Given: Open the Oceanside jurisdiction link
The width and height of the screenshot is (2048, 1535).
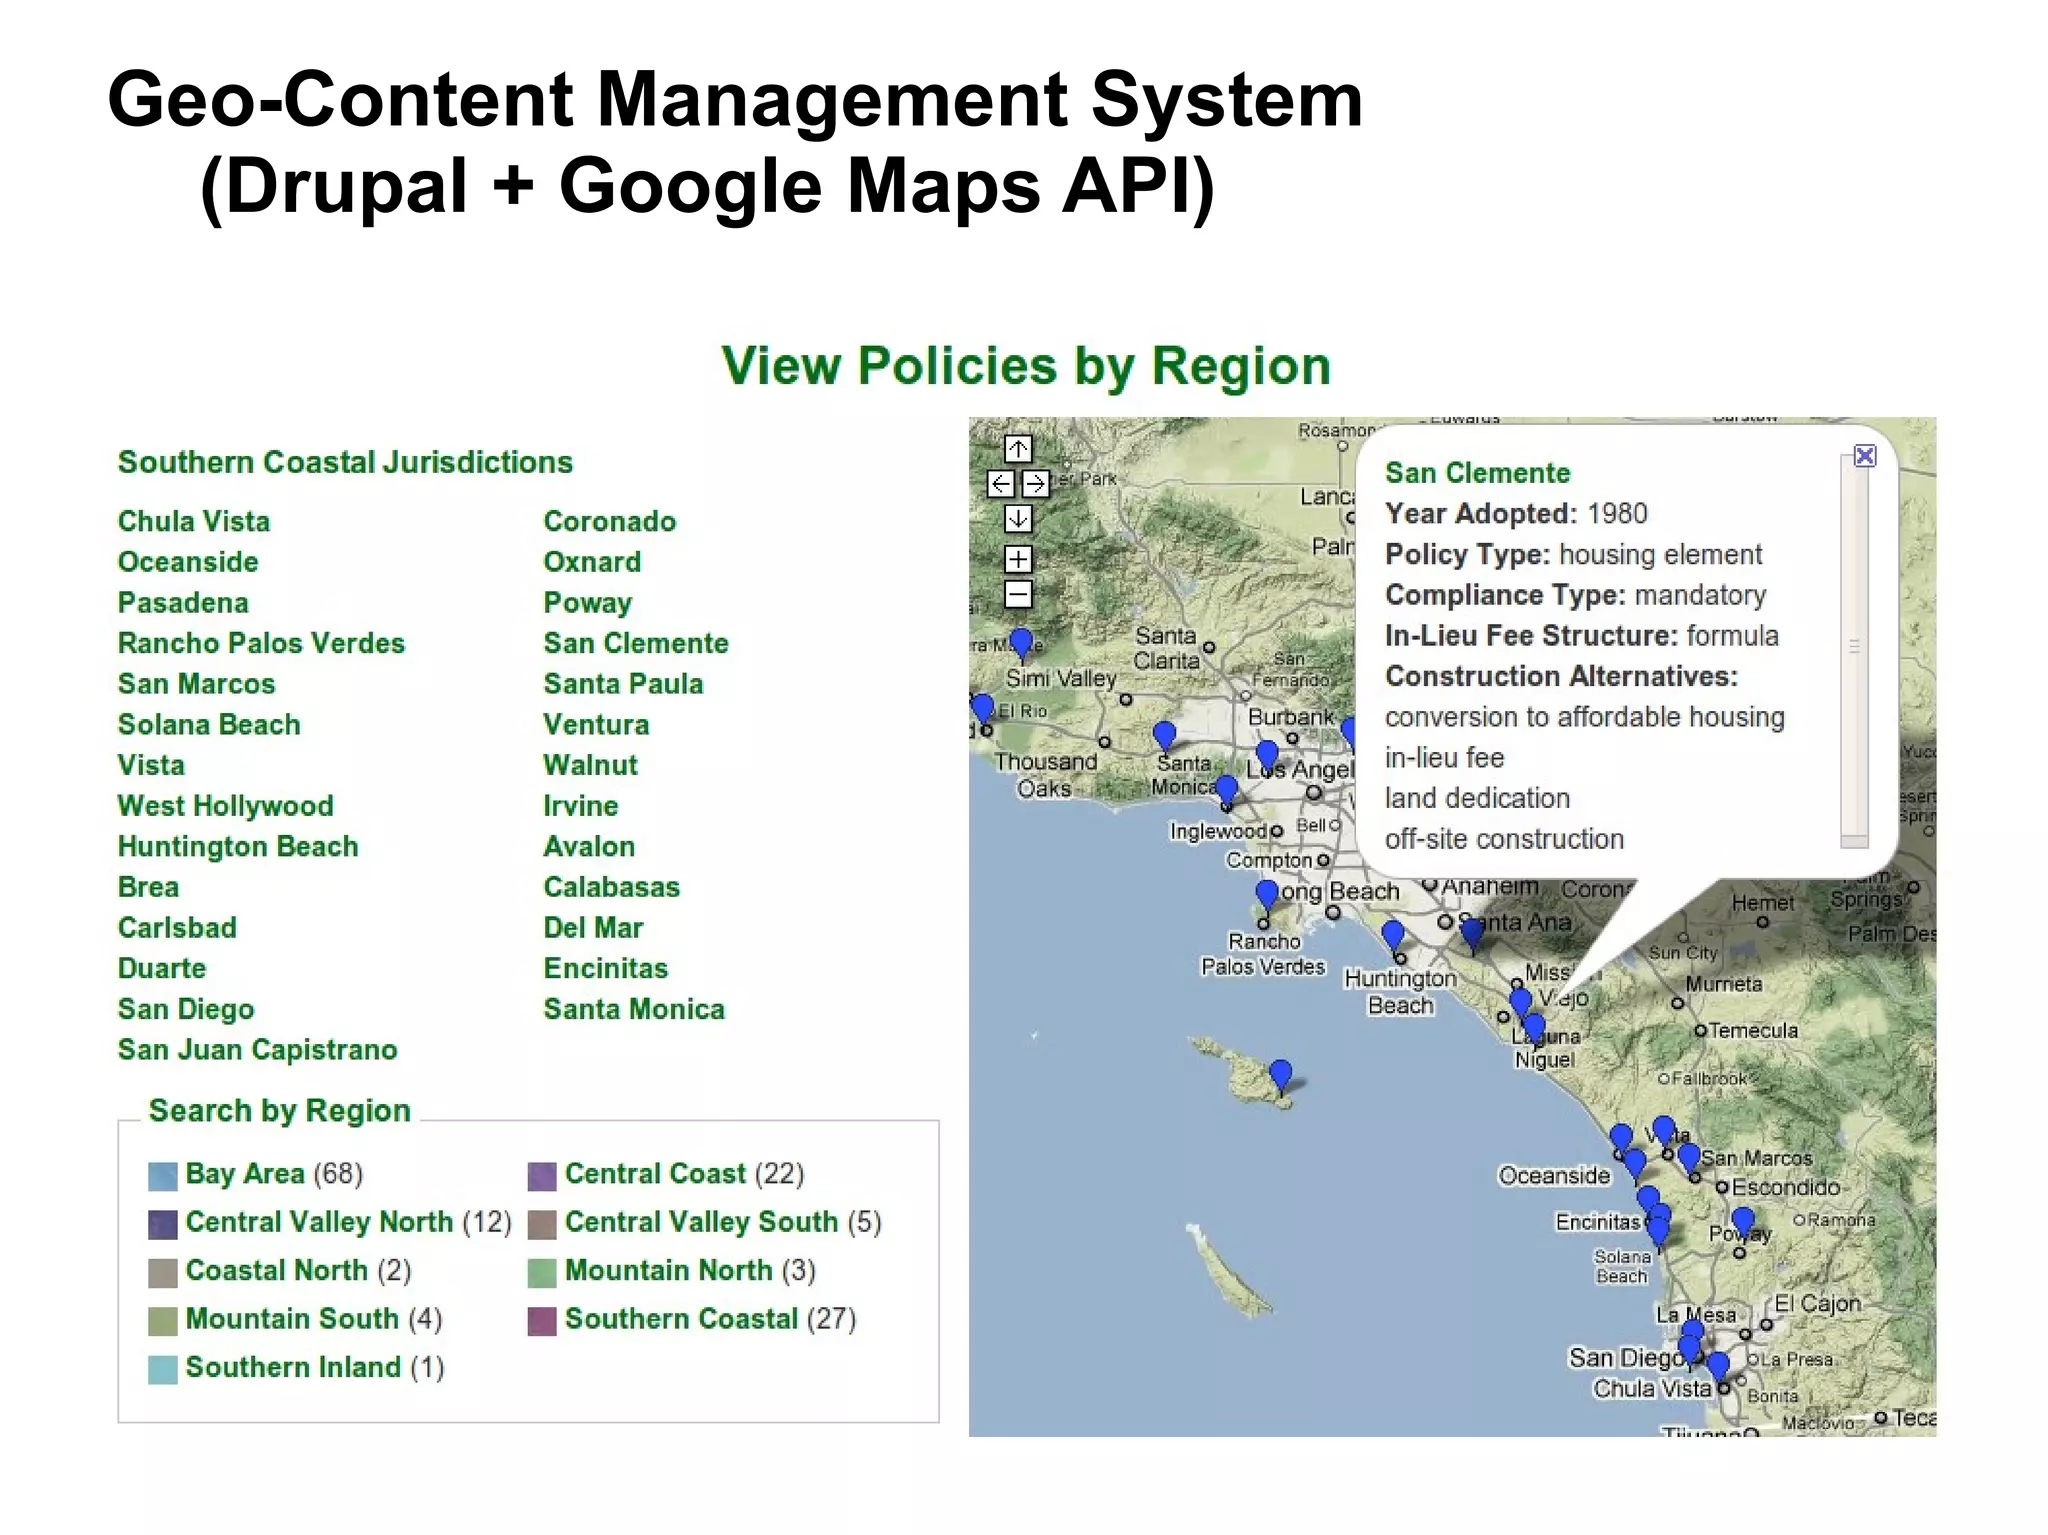Looking at the screenshot, I should 188,562.
